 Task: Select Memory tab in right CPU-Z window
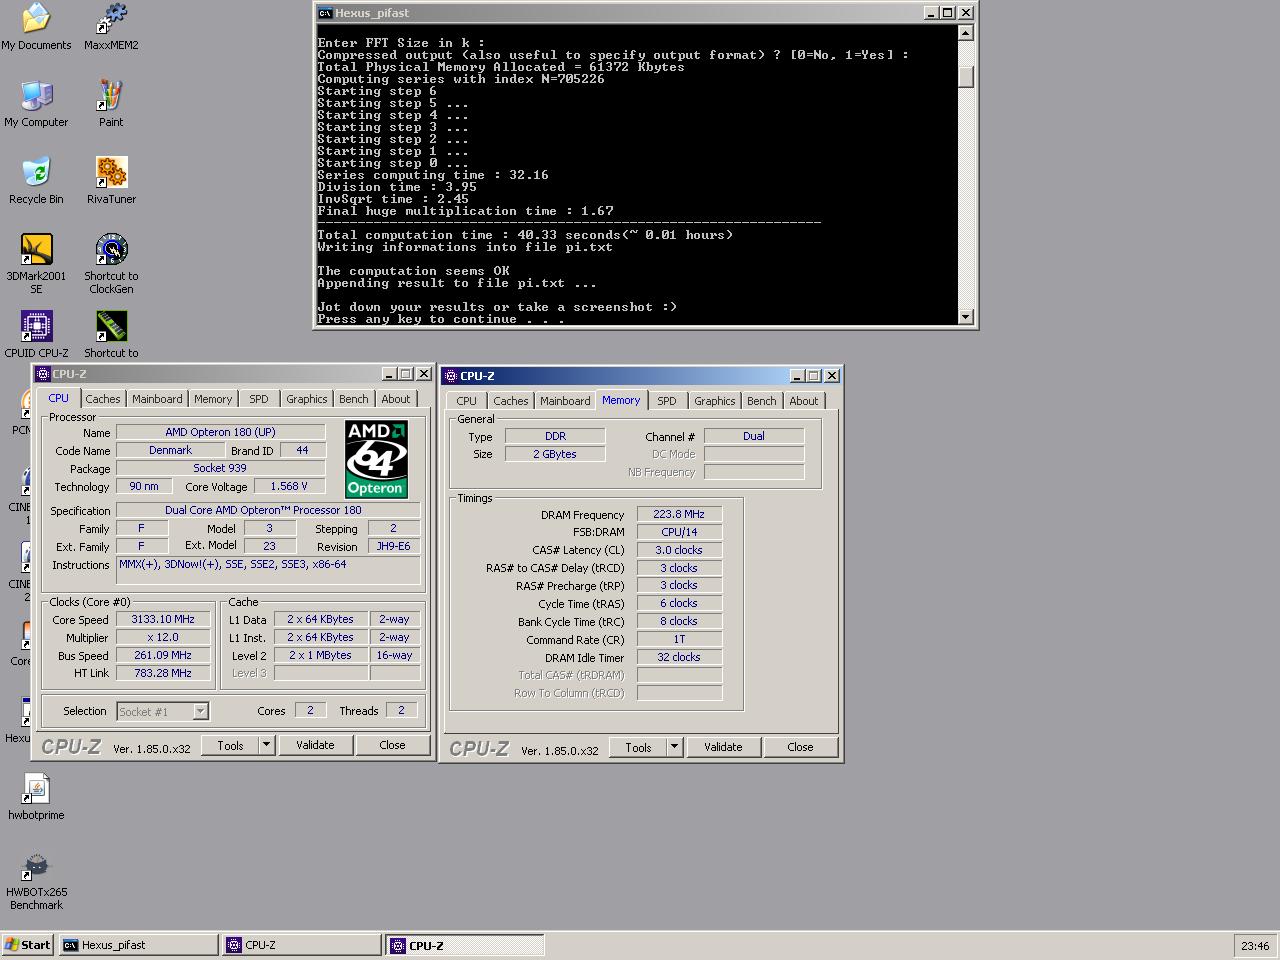coord(621,400)
